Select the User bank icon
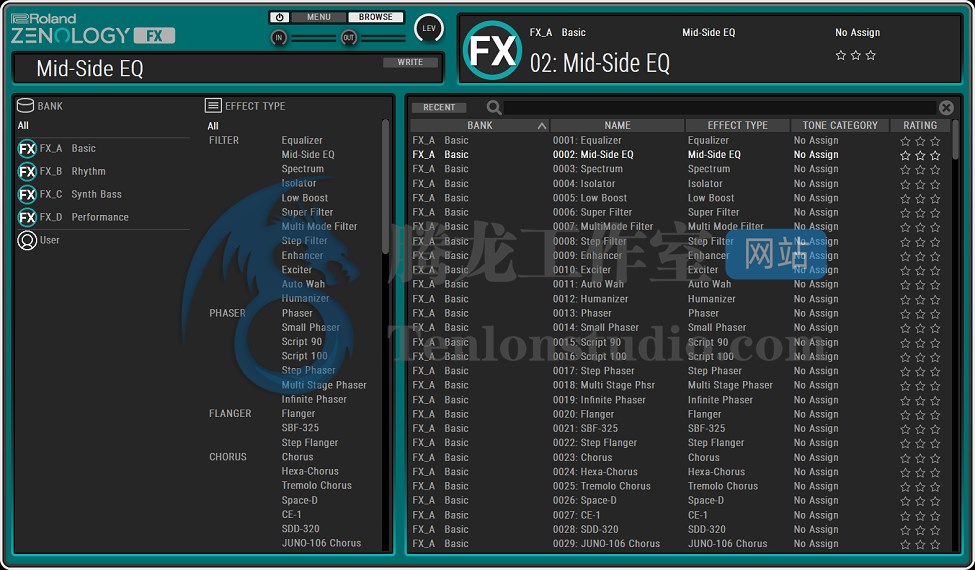The width and height of the screenshot is (975, 570). pos(27,241)
